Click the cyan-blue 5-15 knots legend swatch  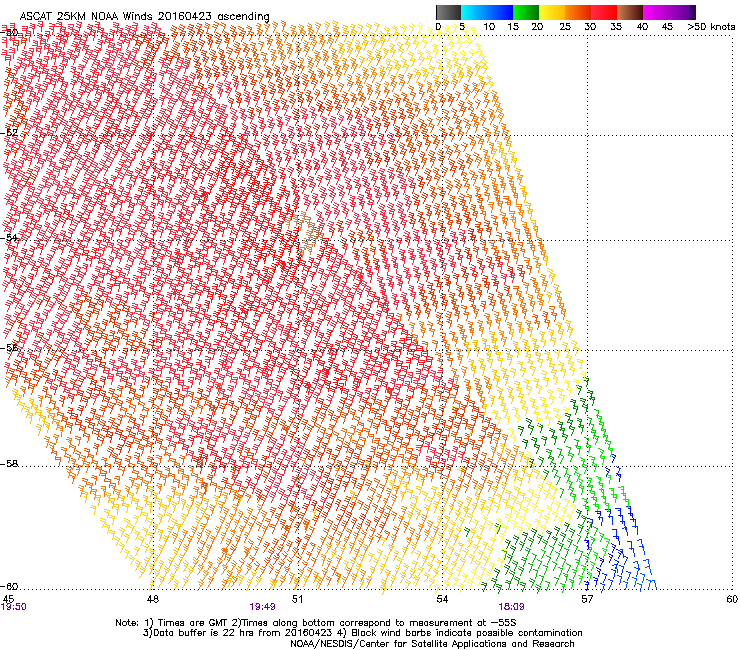(487, 12)
